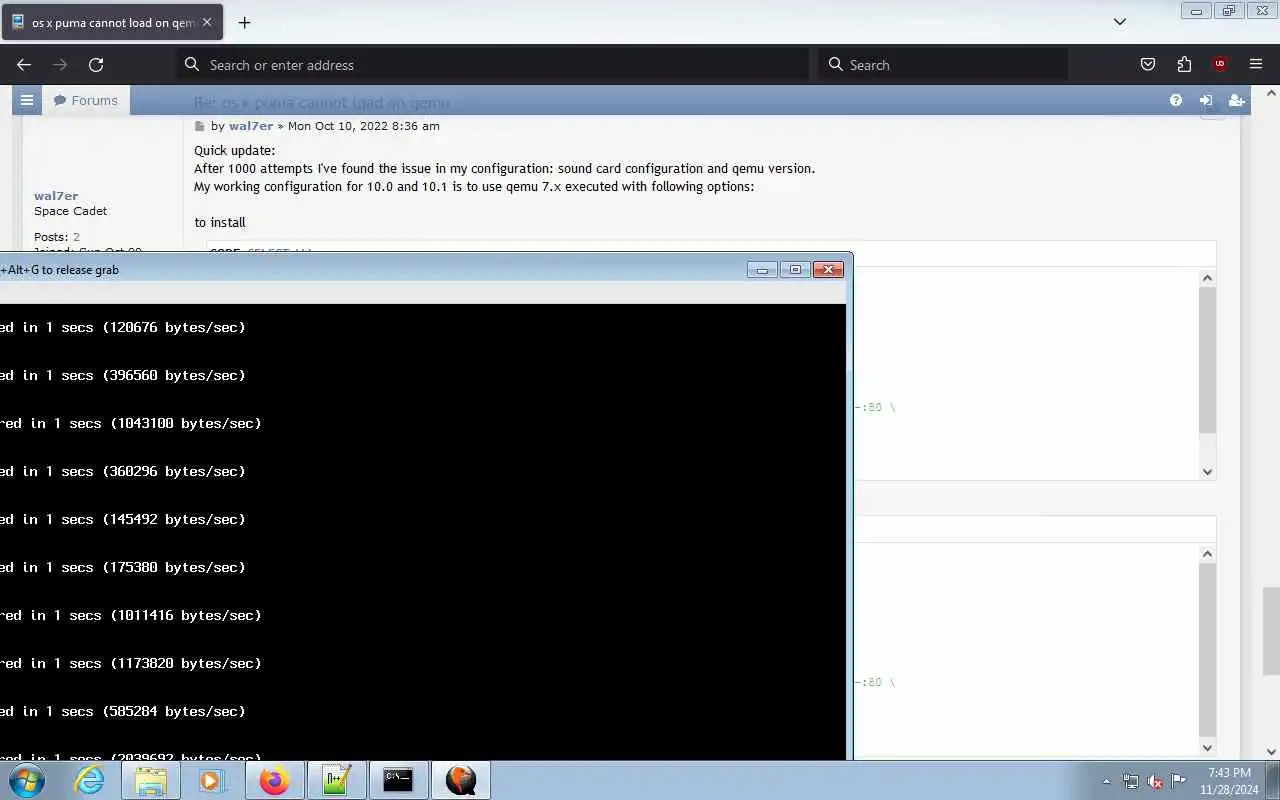List all tabs with the chevron

(1120, 22)
